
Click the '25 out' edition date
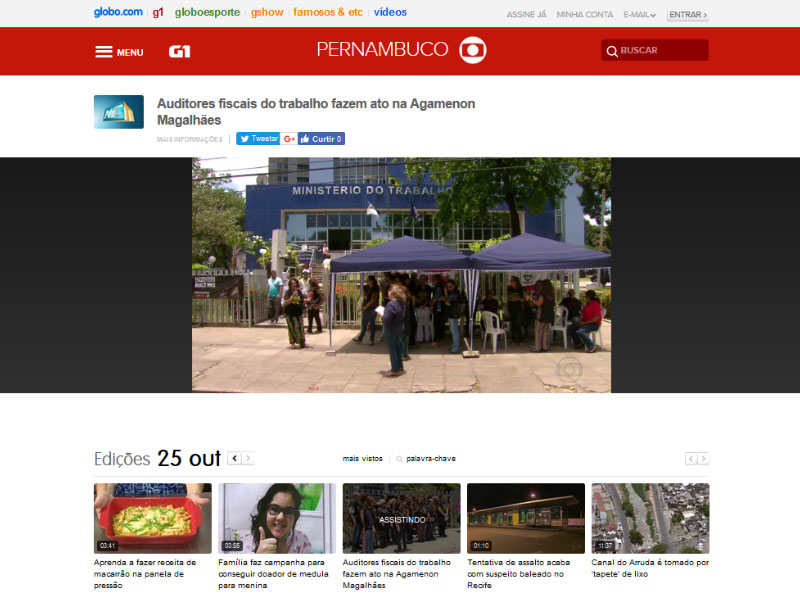point(189,458)
